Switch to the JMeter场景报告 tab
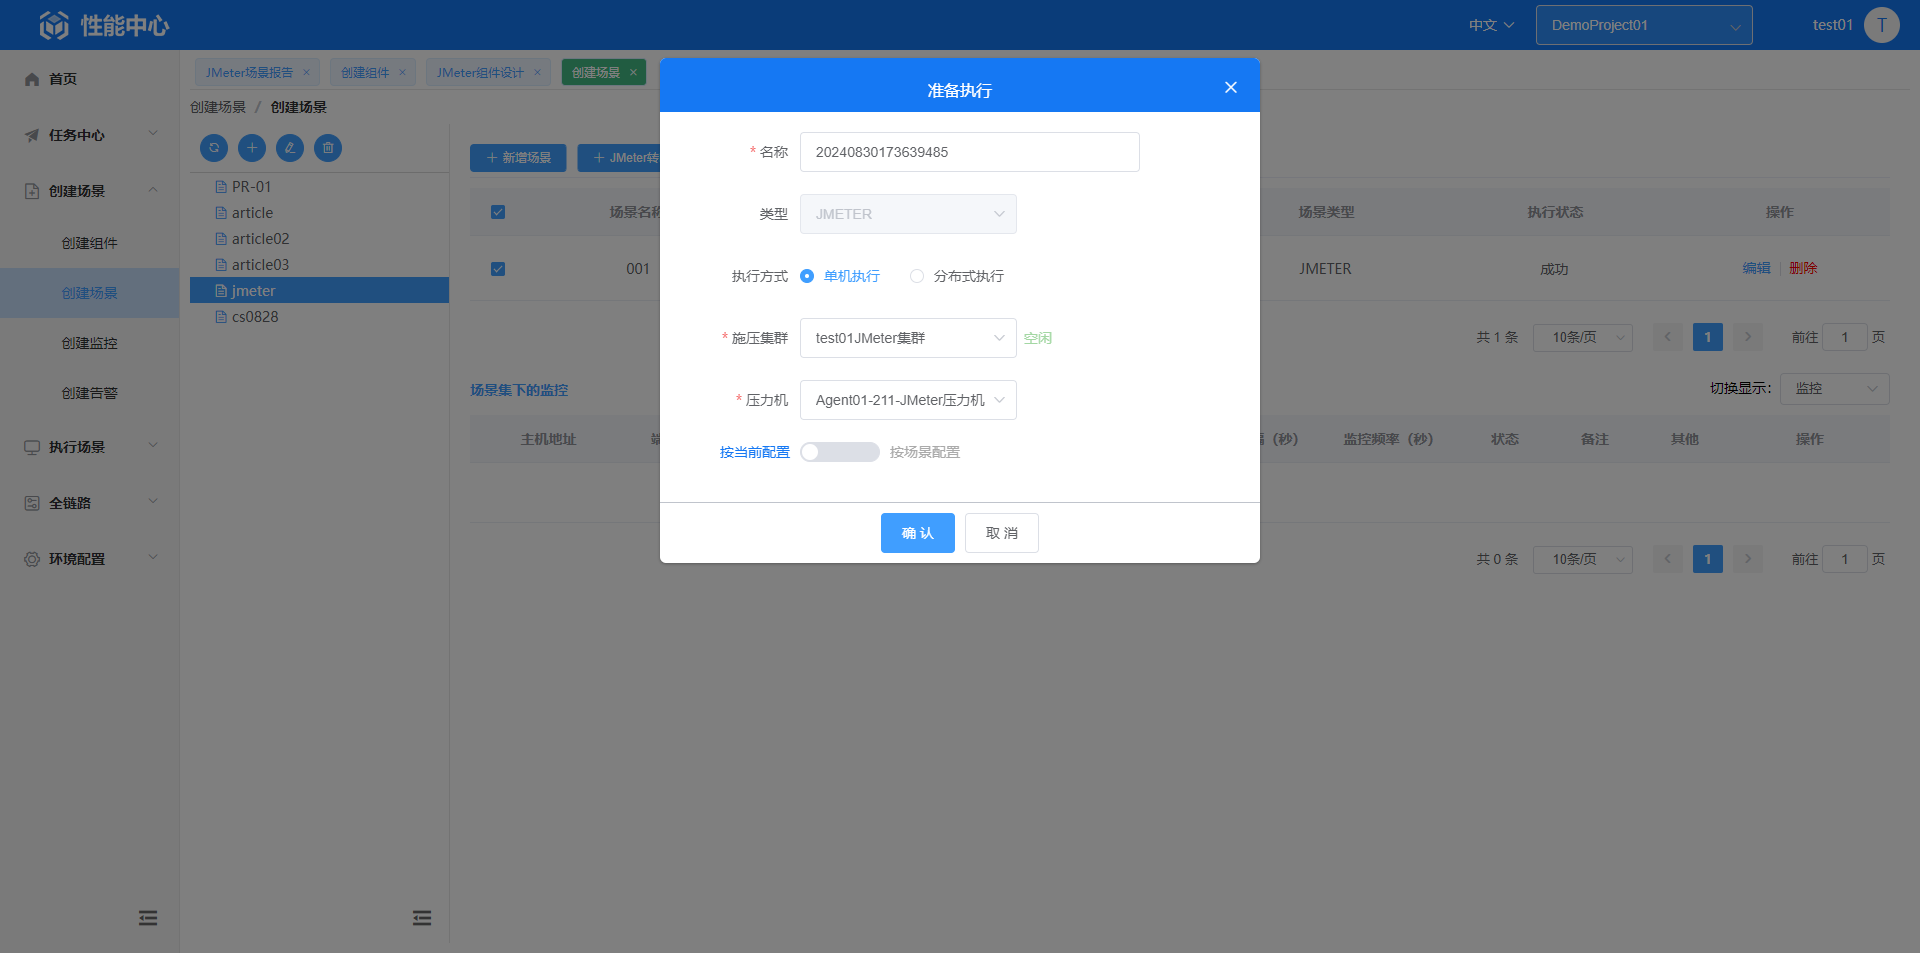Image resolution: width=1920 pixels, height=953 pixels. (x=249, y=72)
